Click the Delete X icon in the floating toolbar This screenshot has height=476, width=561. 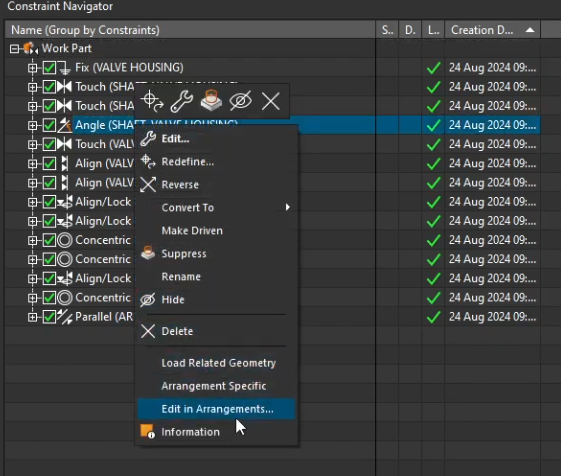click(270, 101)
